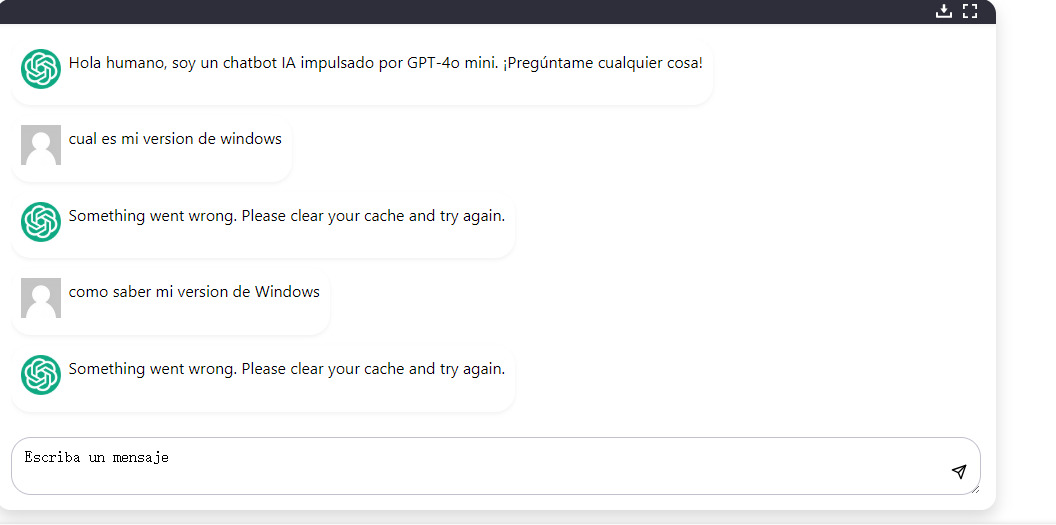The width and height of the screenshot is (1056, 525).
Task: Click the download chat icon
Action: tap(943, 11)
